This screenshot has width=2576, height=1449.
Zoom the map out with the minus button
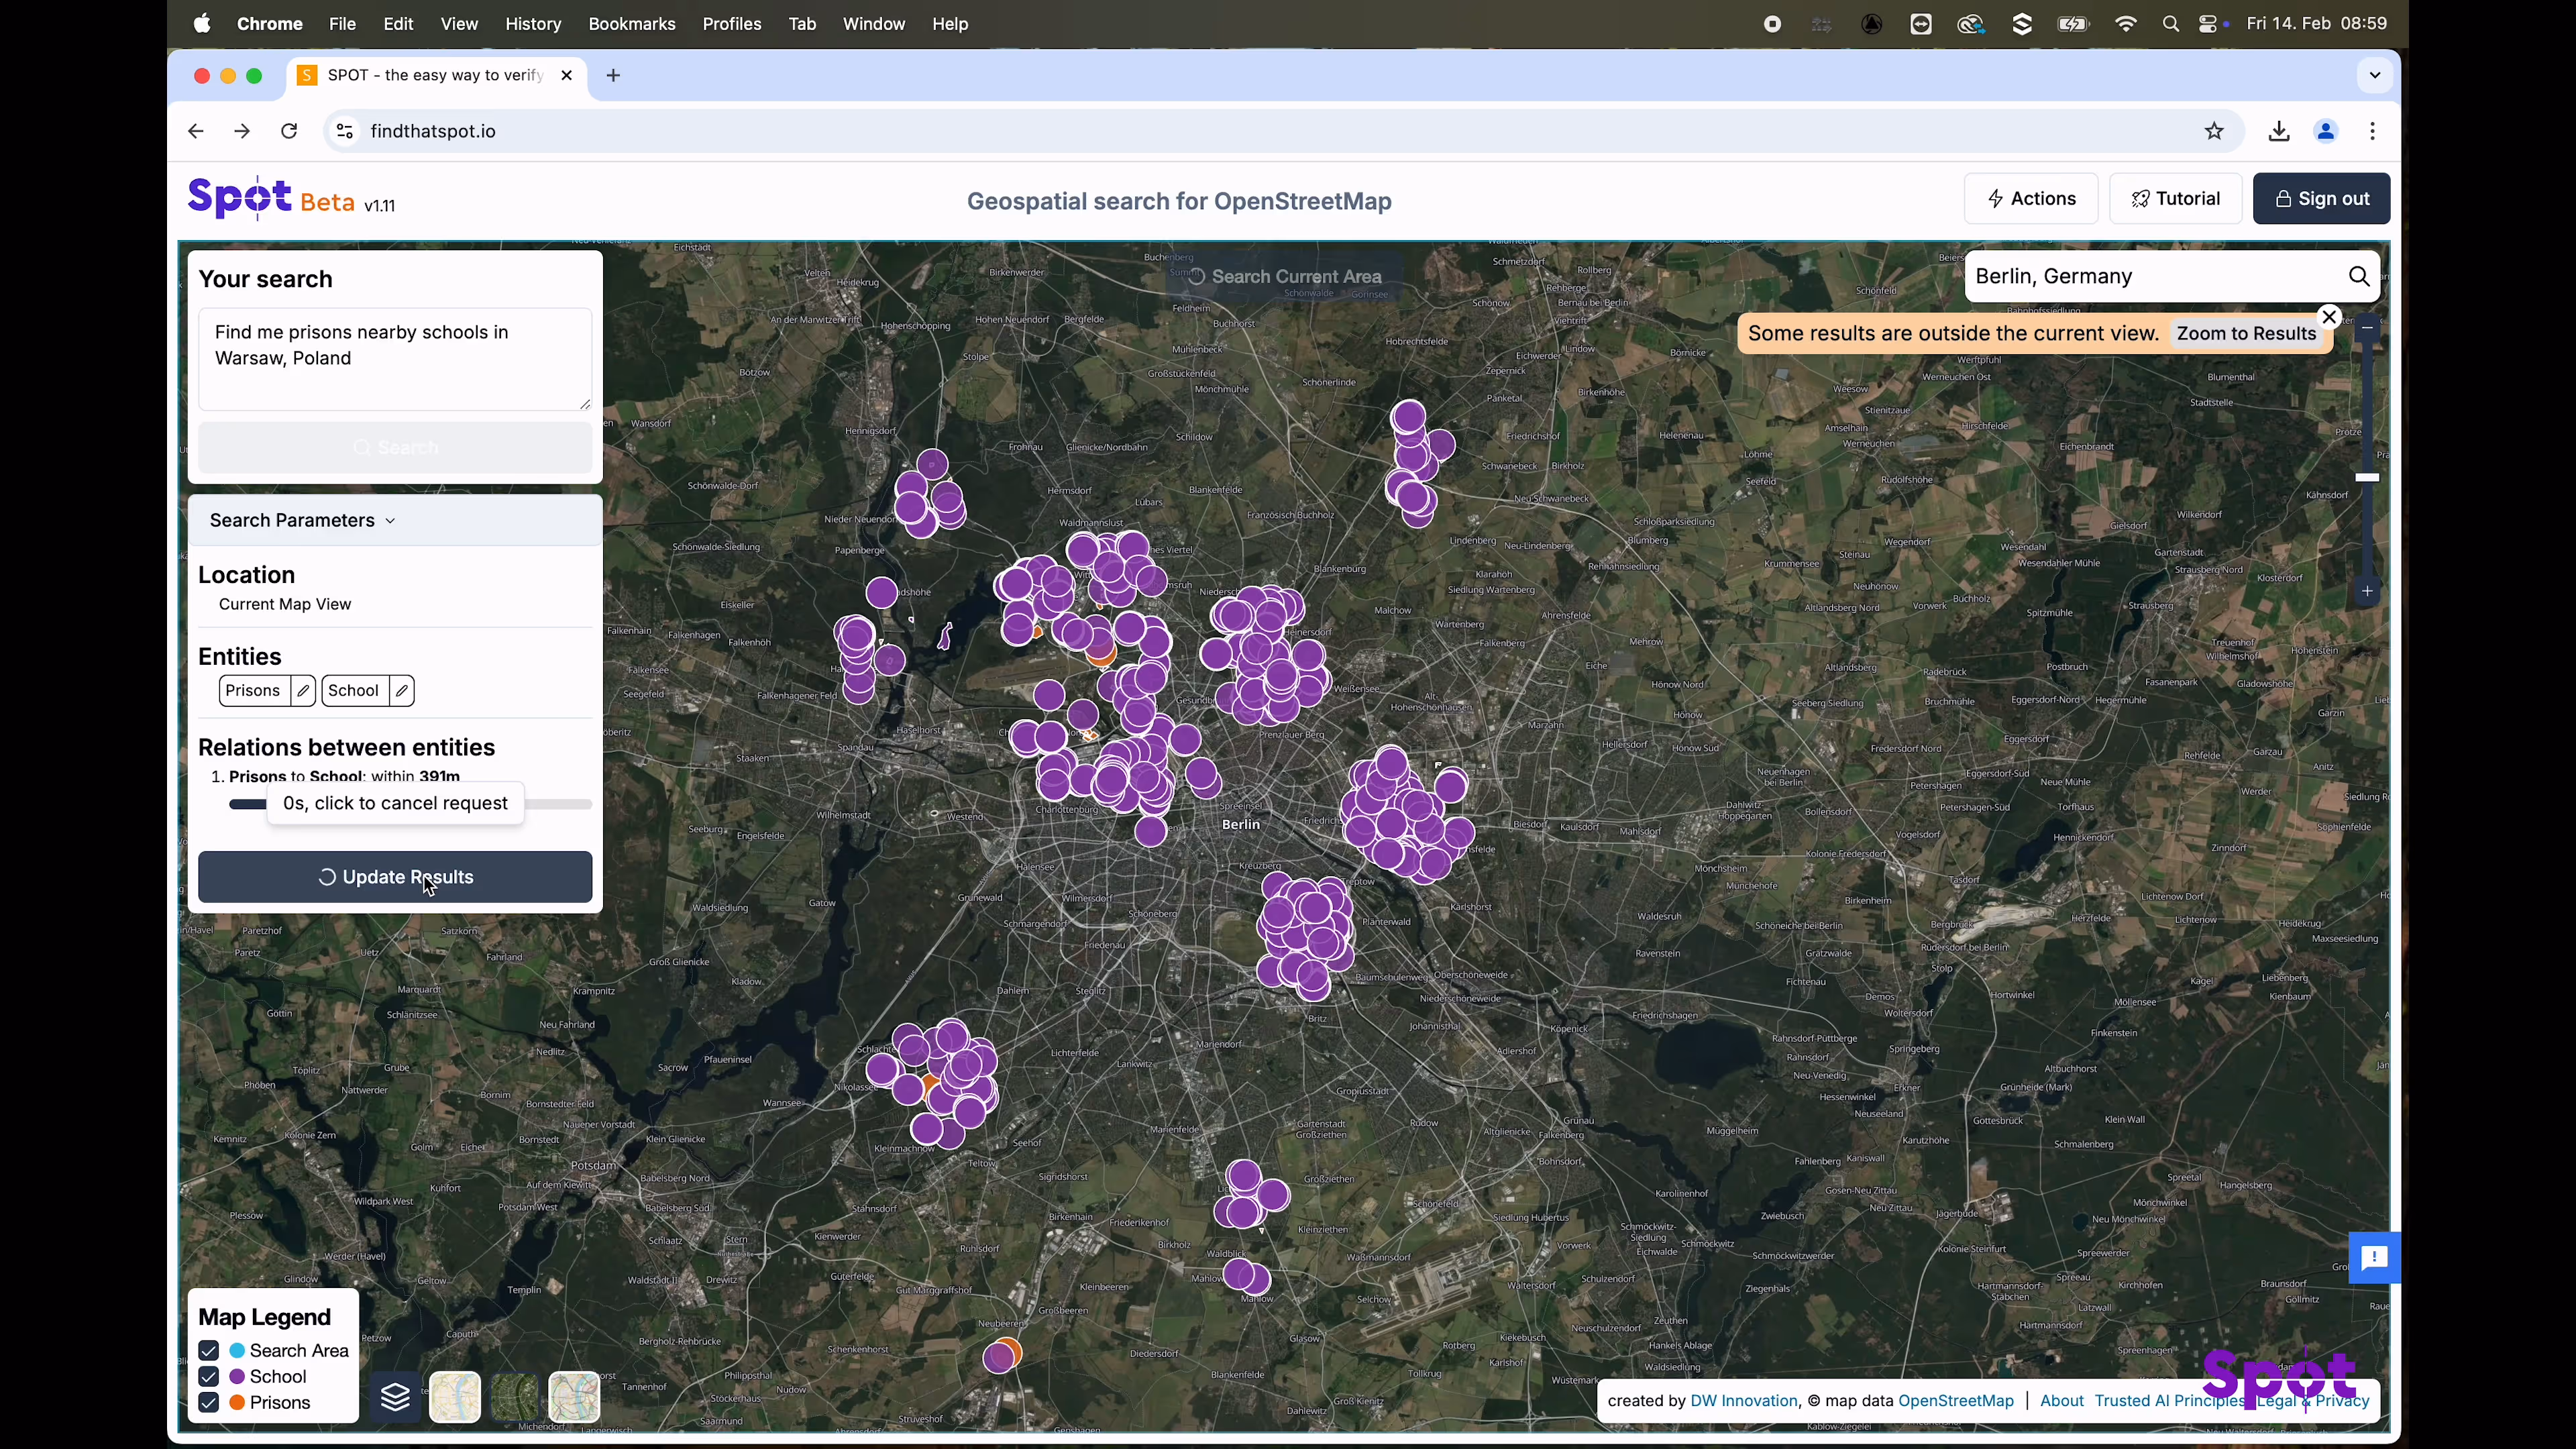coord(2367,328)
